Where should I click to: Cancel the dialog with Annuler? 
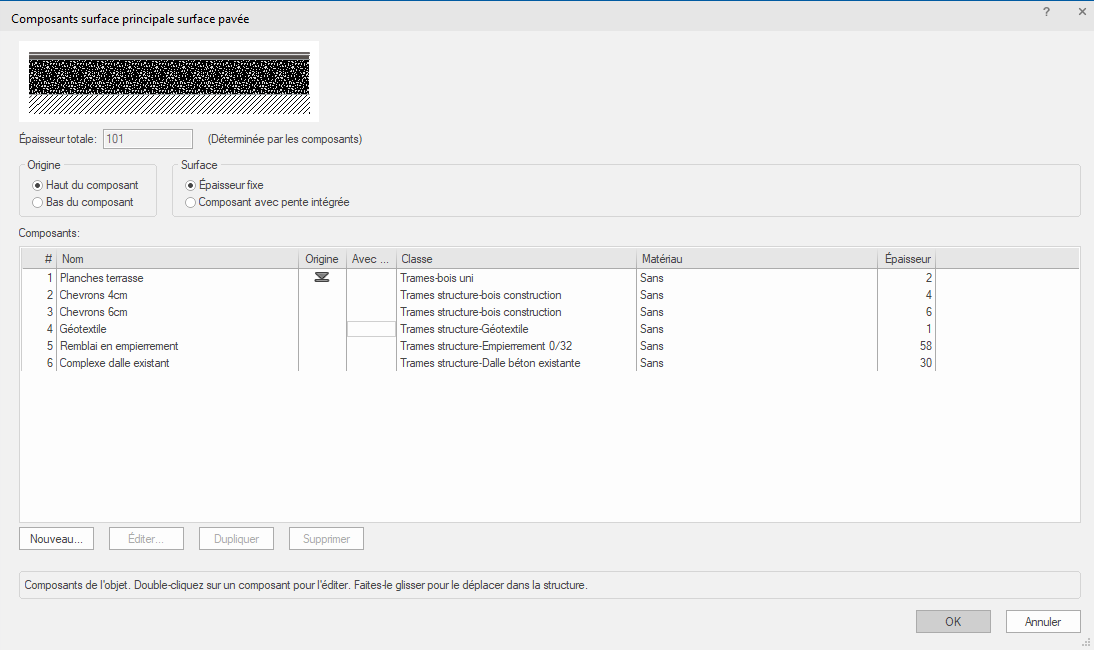coord(1043,621)
